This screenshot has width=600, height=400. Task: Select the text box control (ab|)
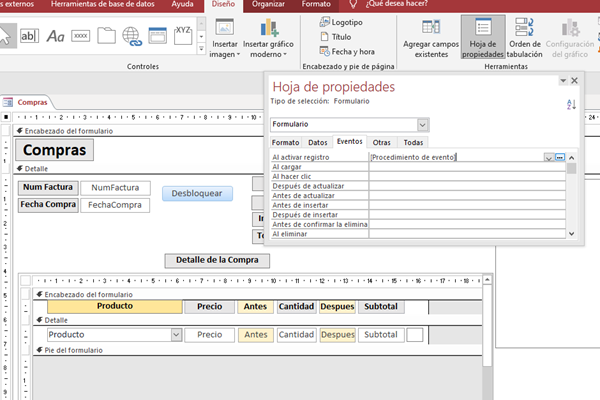click(x=30, y=36)
